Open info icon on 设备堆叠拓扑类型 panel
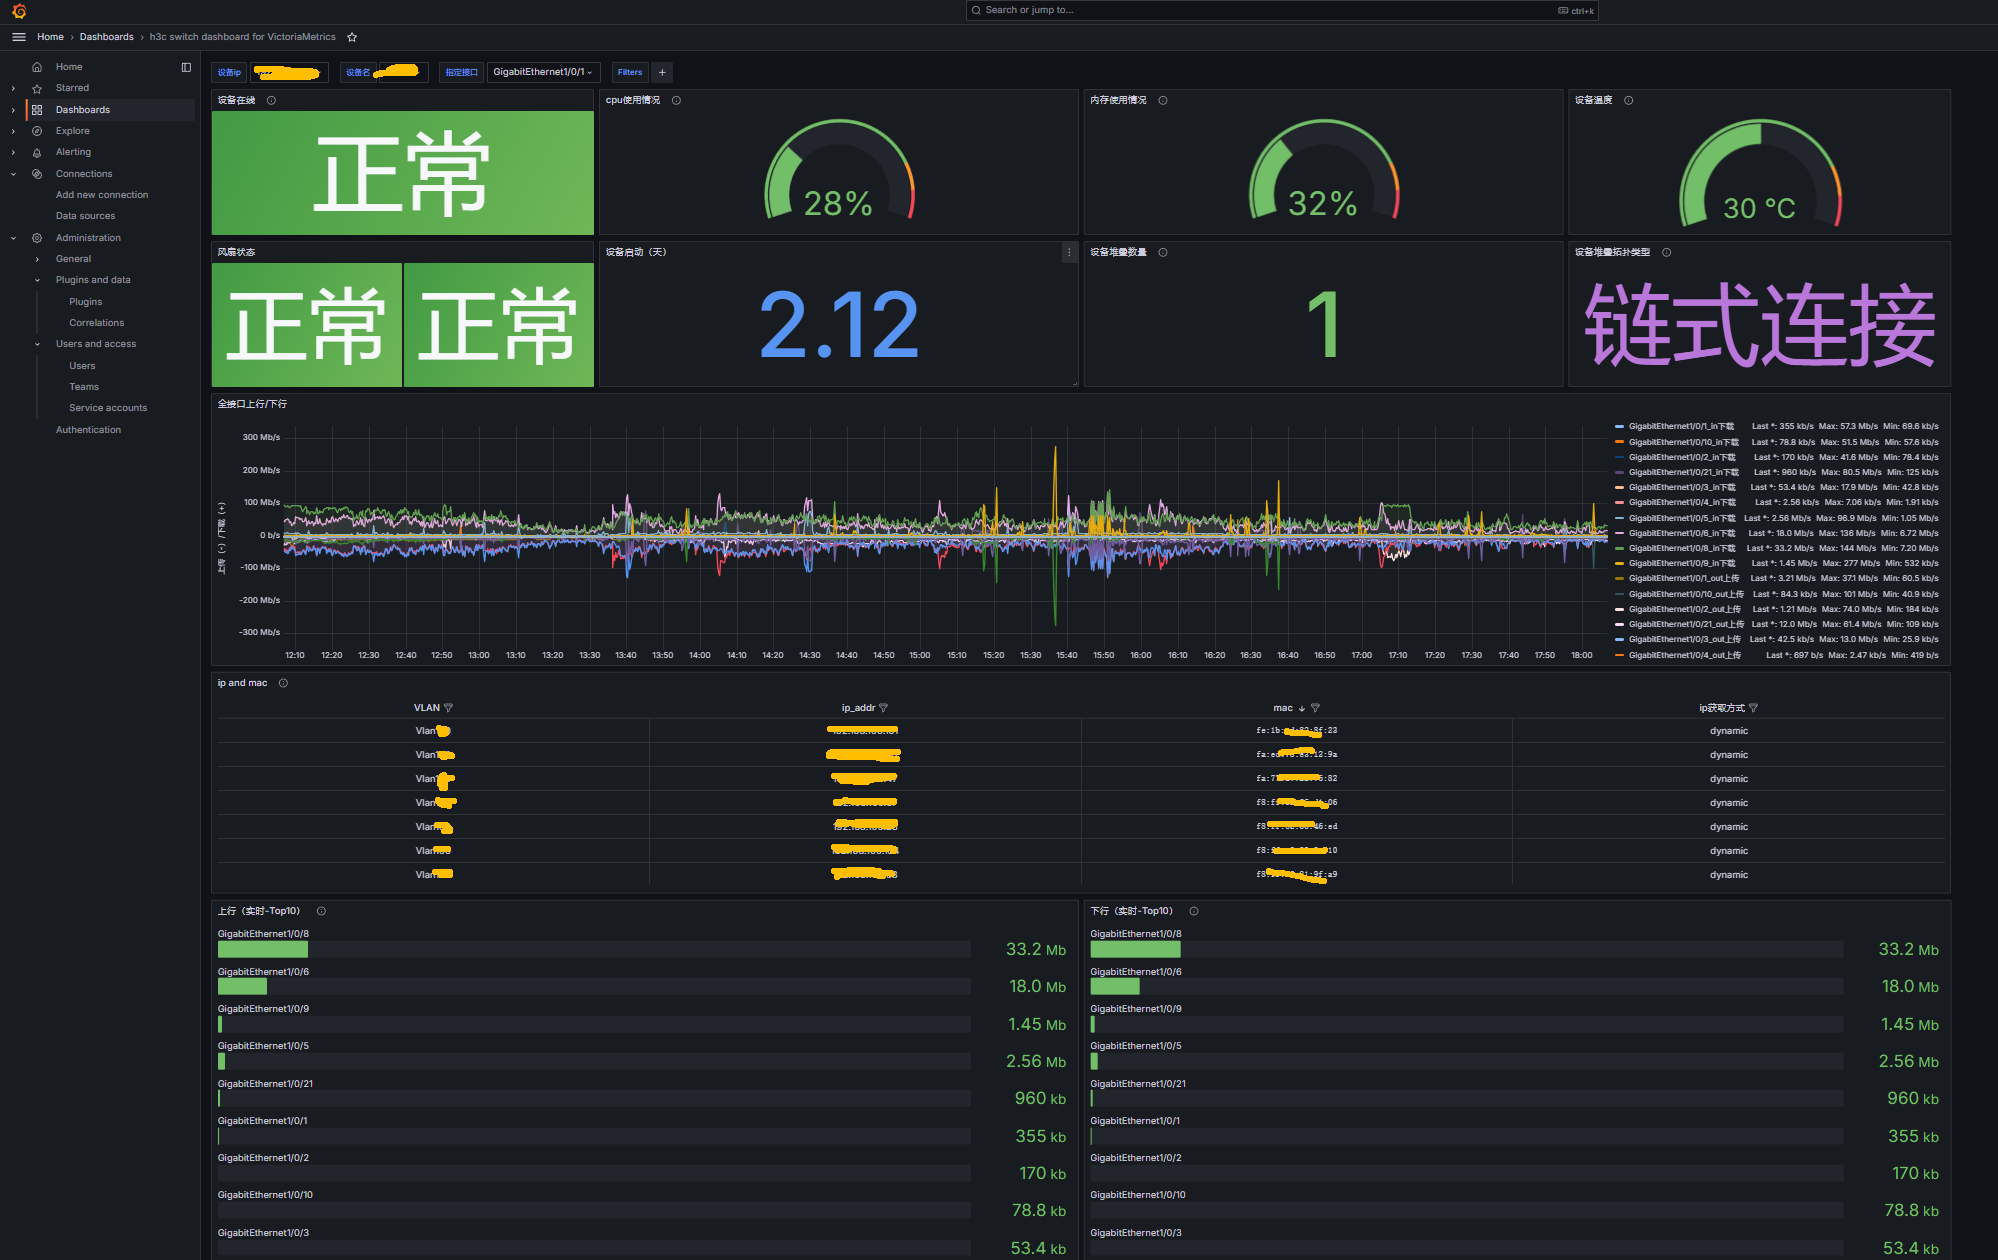The image size is (1998, 1260). [1666, 252]
